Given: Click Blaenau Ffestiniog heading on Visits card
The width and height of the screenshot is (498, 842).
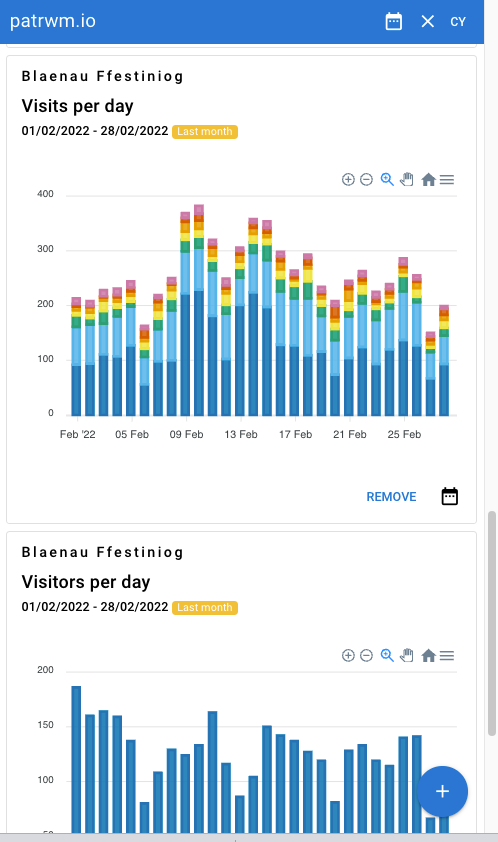Looking at the screenshot, I should coord(103,76).
